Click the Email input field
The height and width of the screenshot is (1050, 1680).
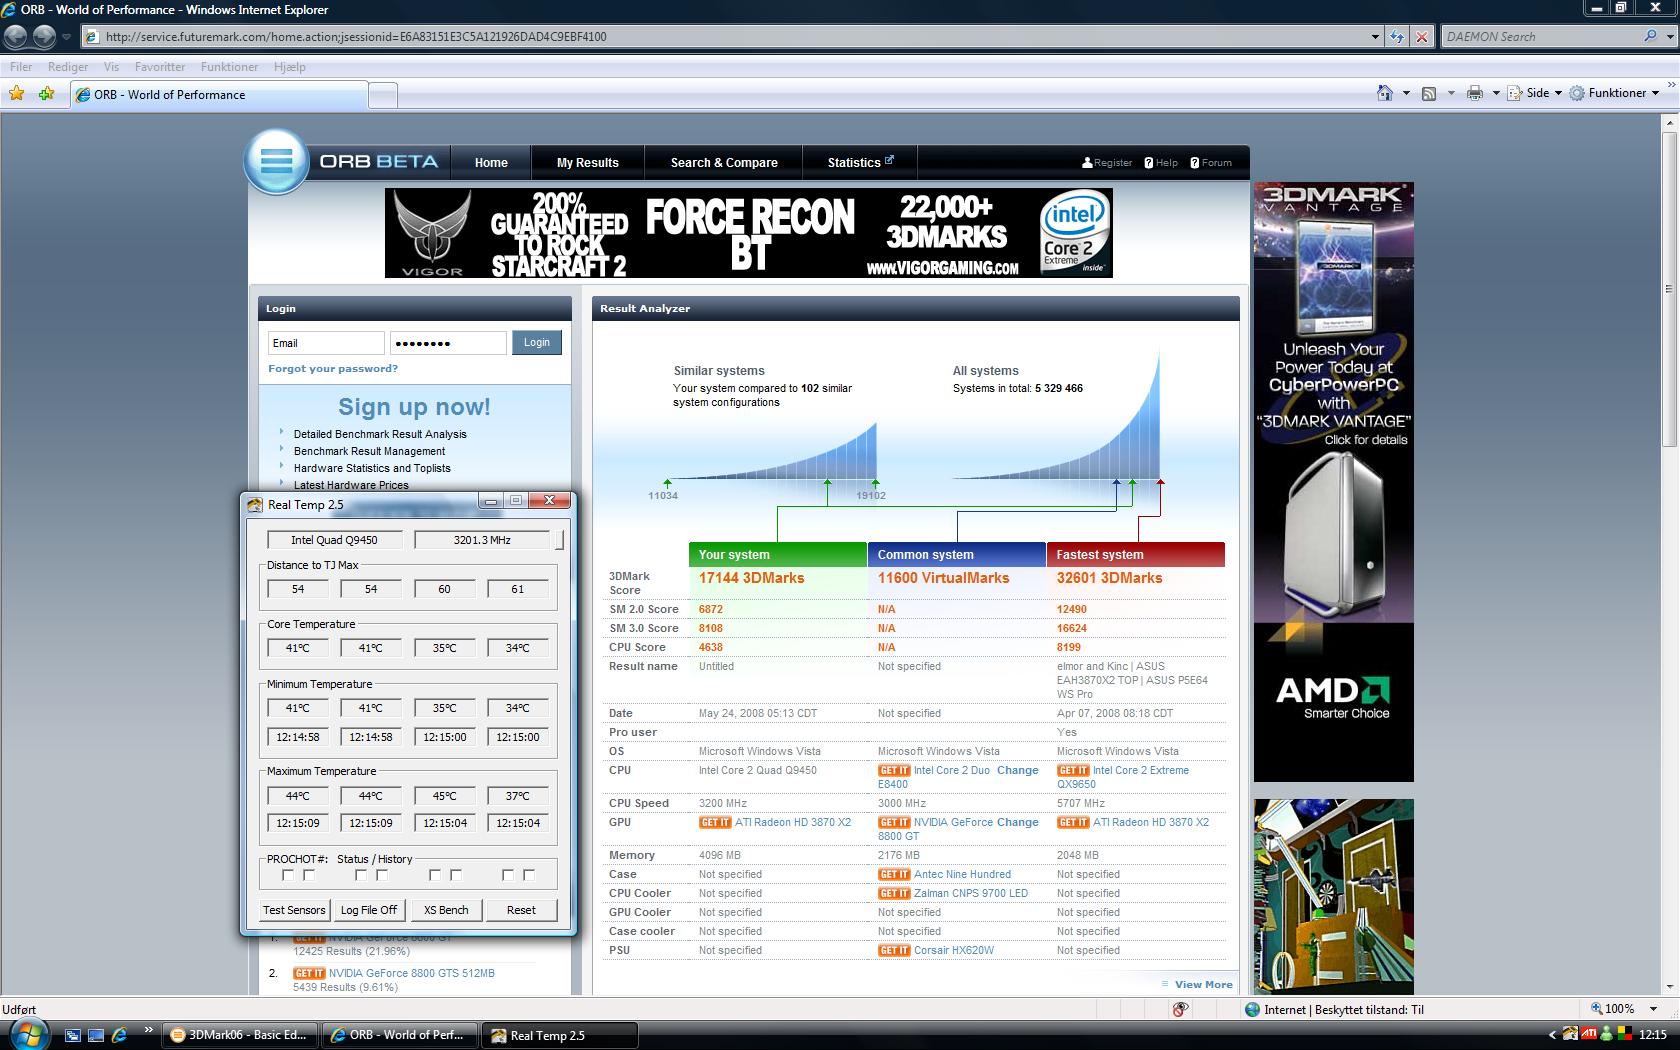click(x=326, y=343)
